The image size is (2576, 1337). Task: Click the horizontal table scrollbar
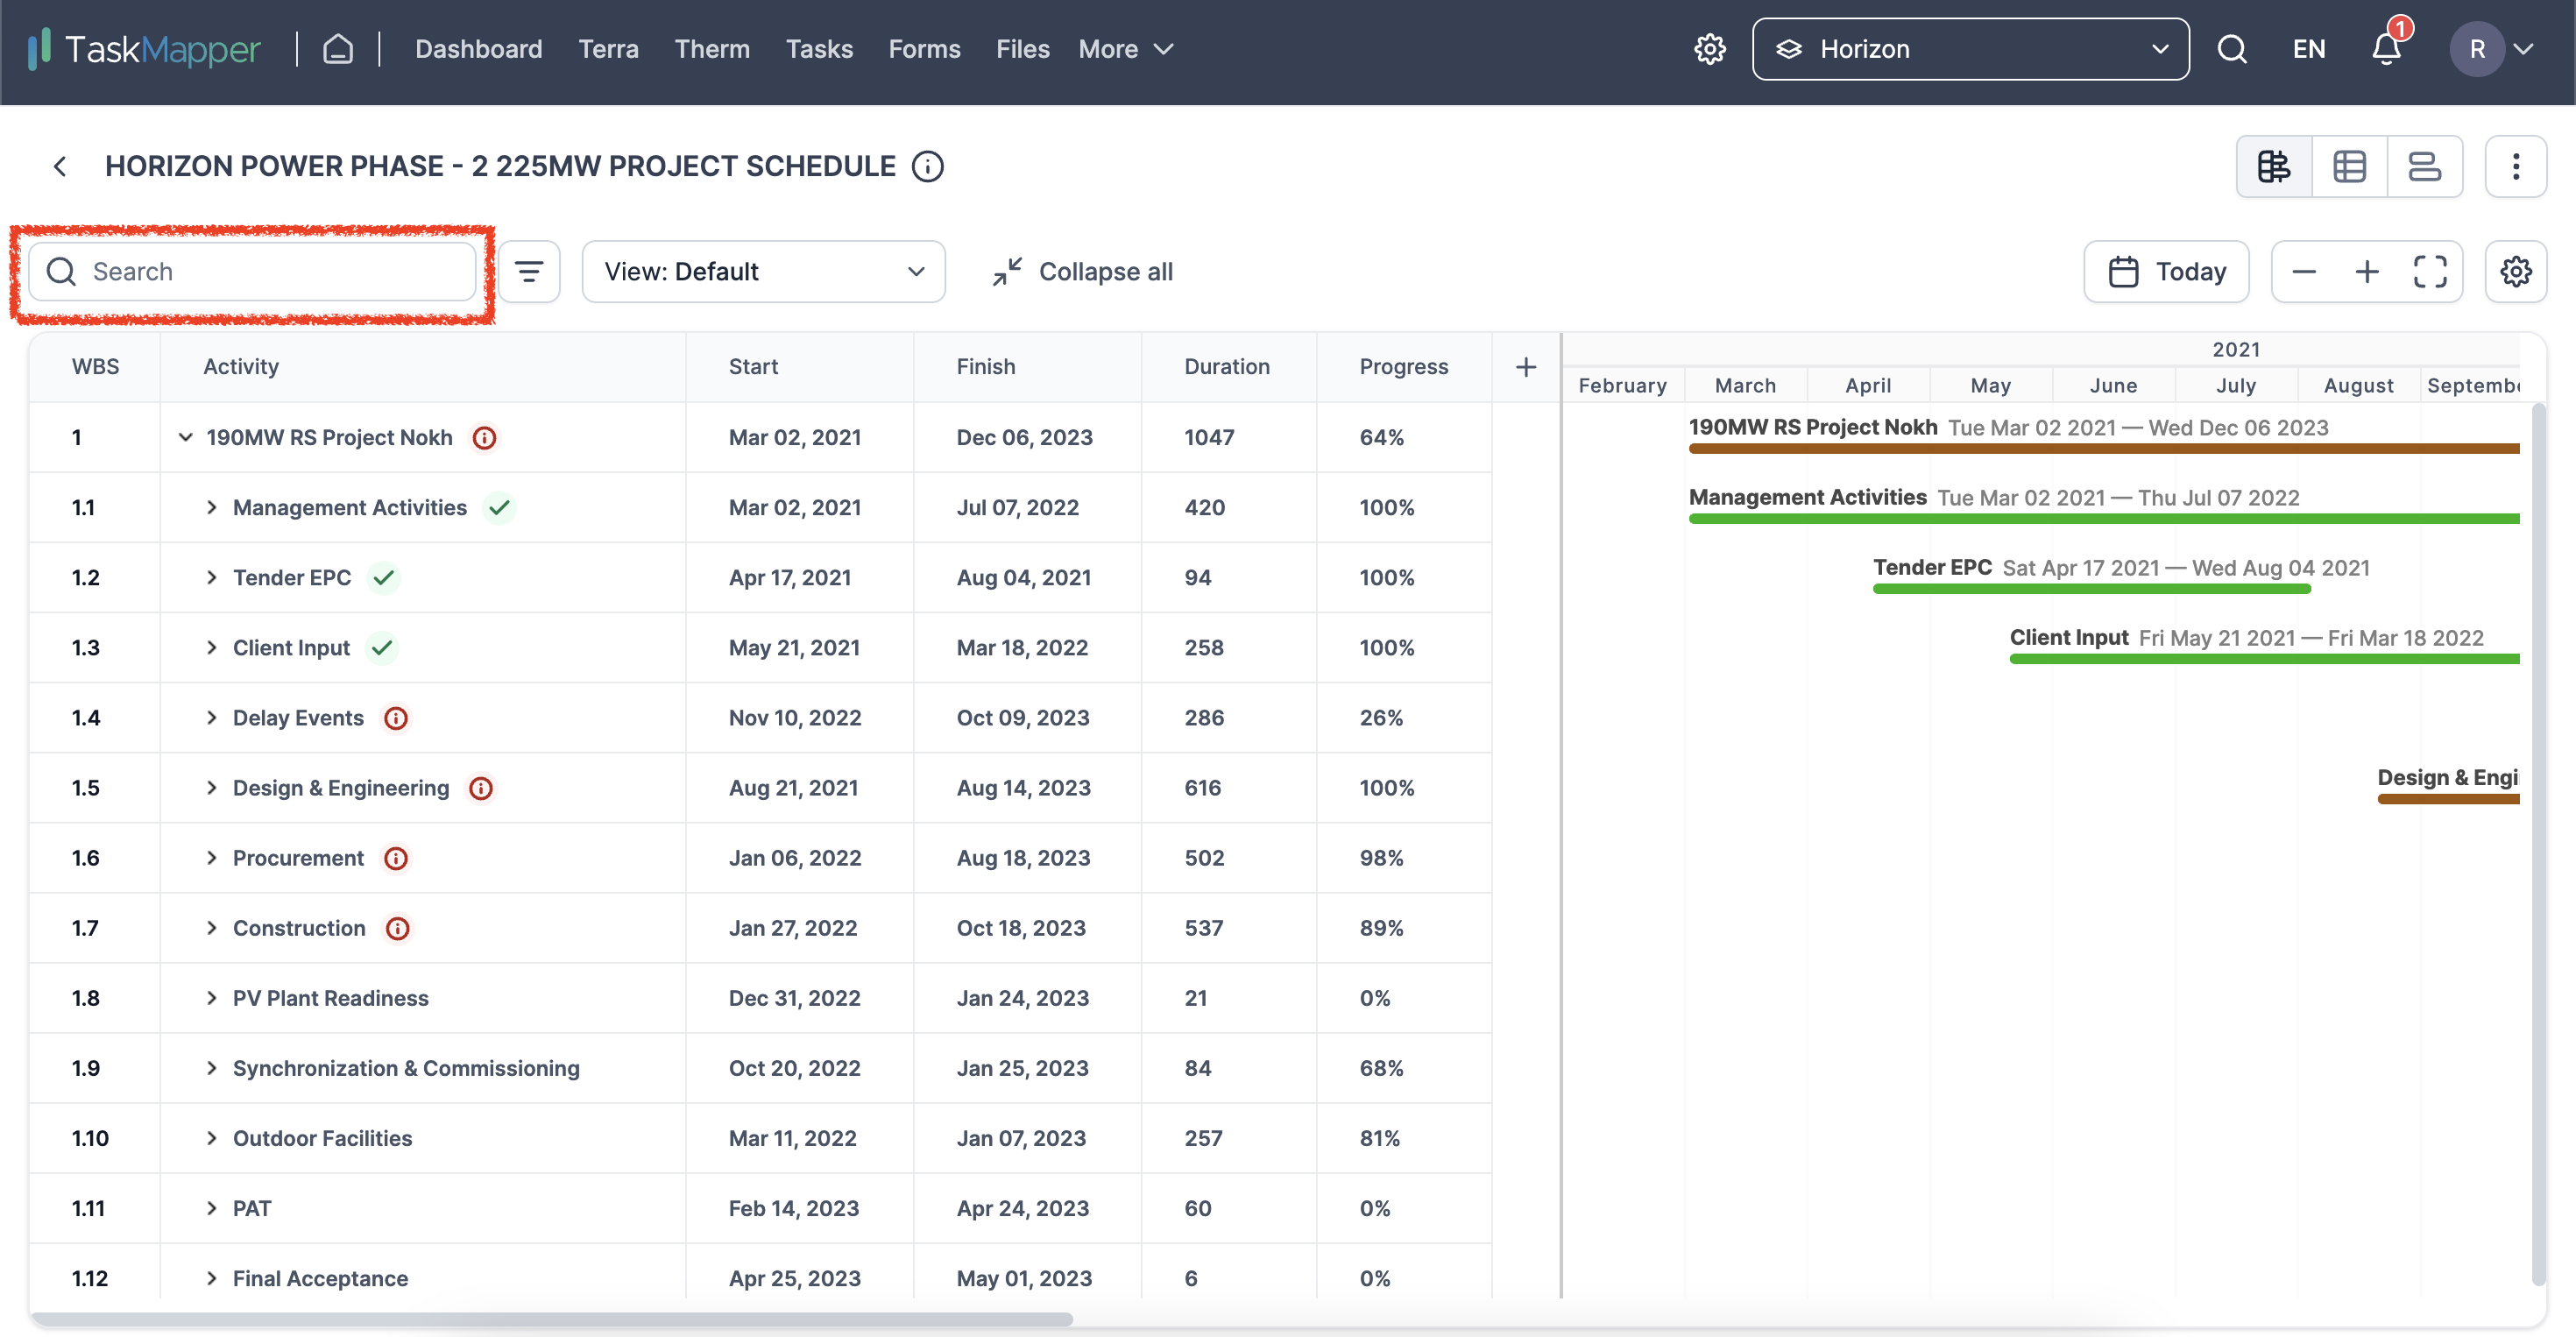tap(552, 1319)
